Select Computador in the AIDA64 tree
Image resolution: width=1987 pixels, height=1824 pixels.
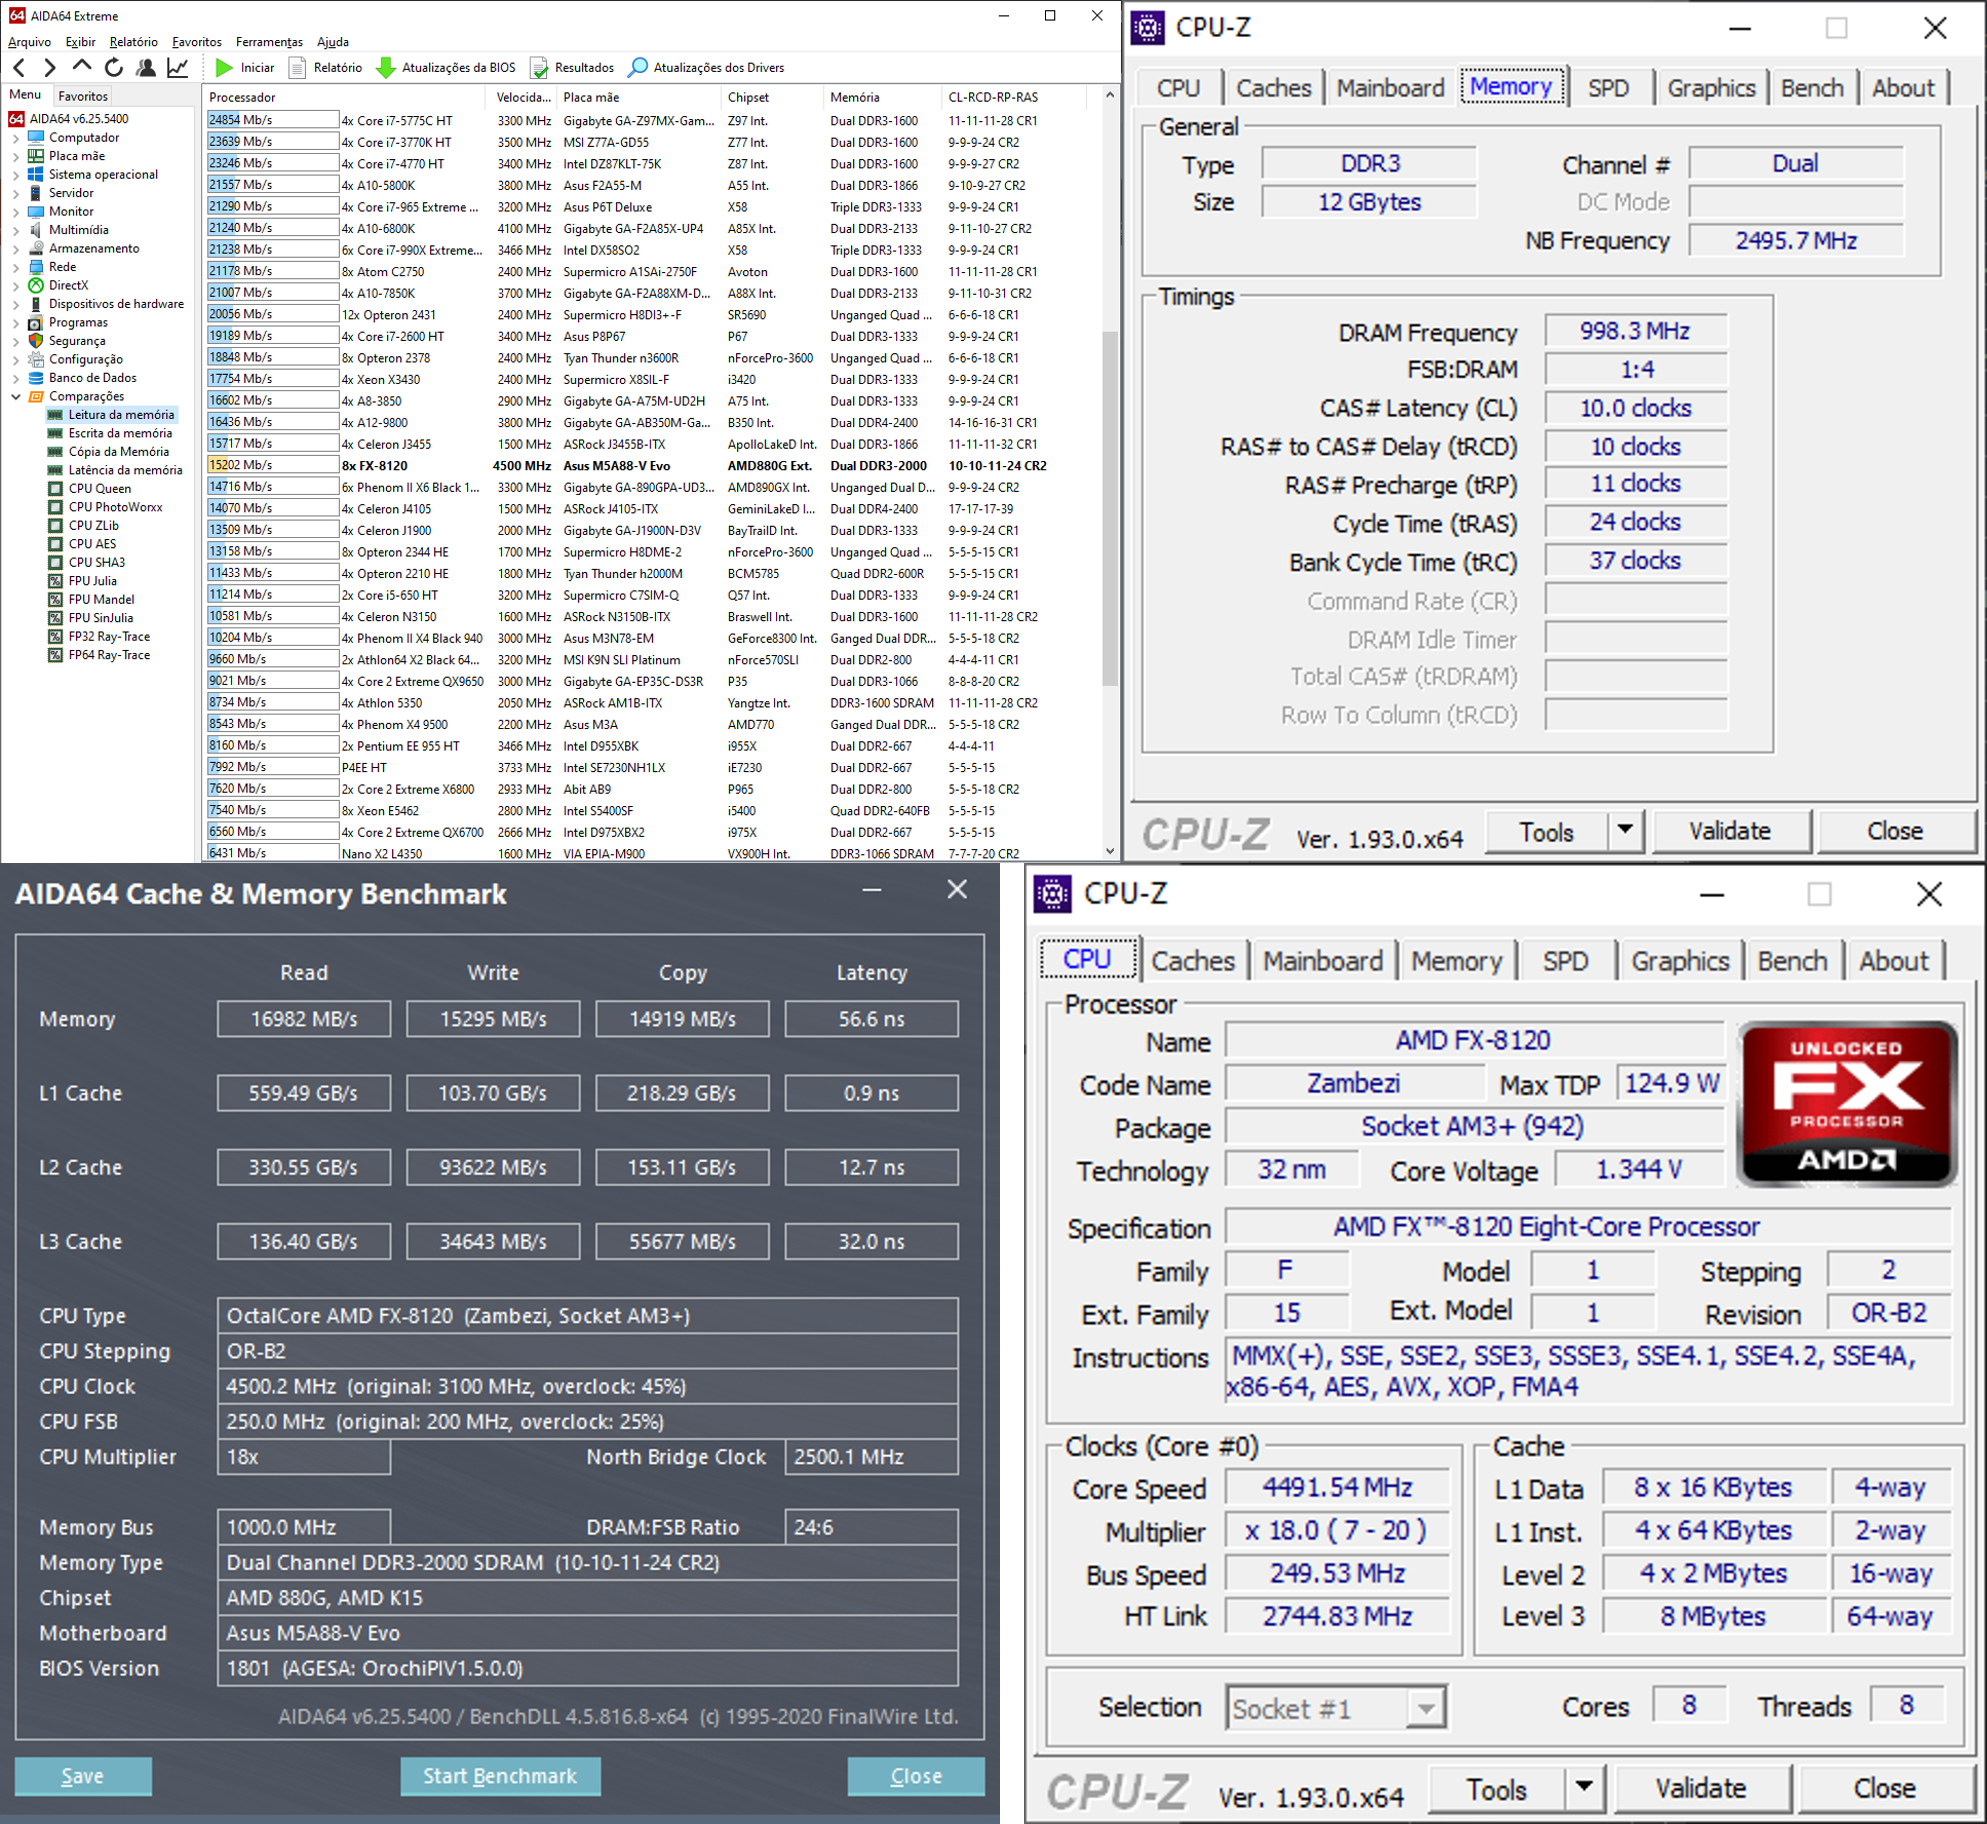84,138
